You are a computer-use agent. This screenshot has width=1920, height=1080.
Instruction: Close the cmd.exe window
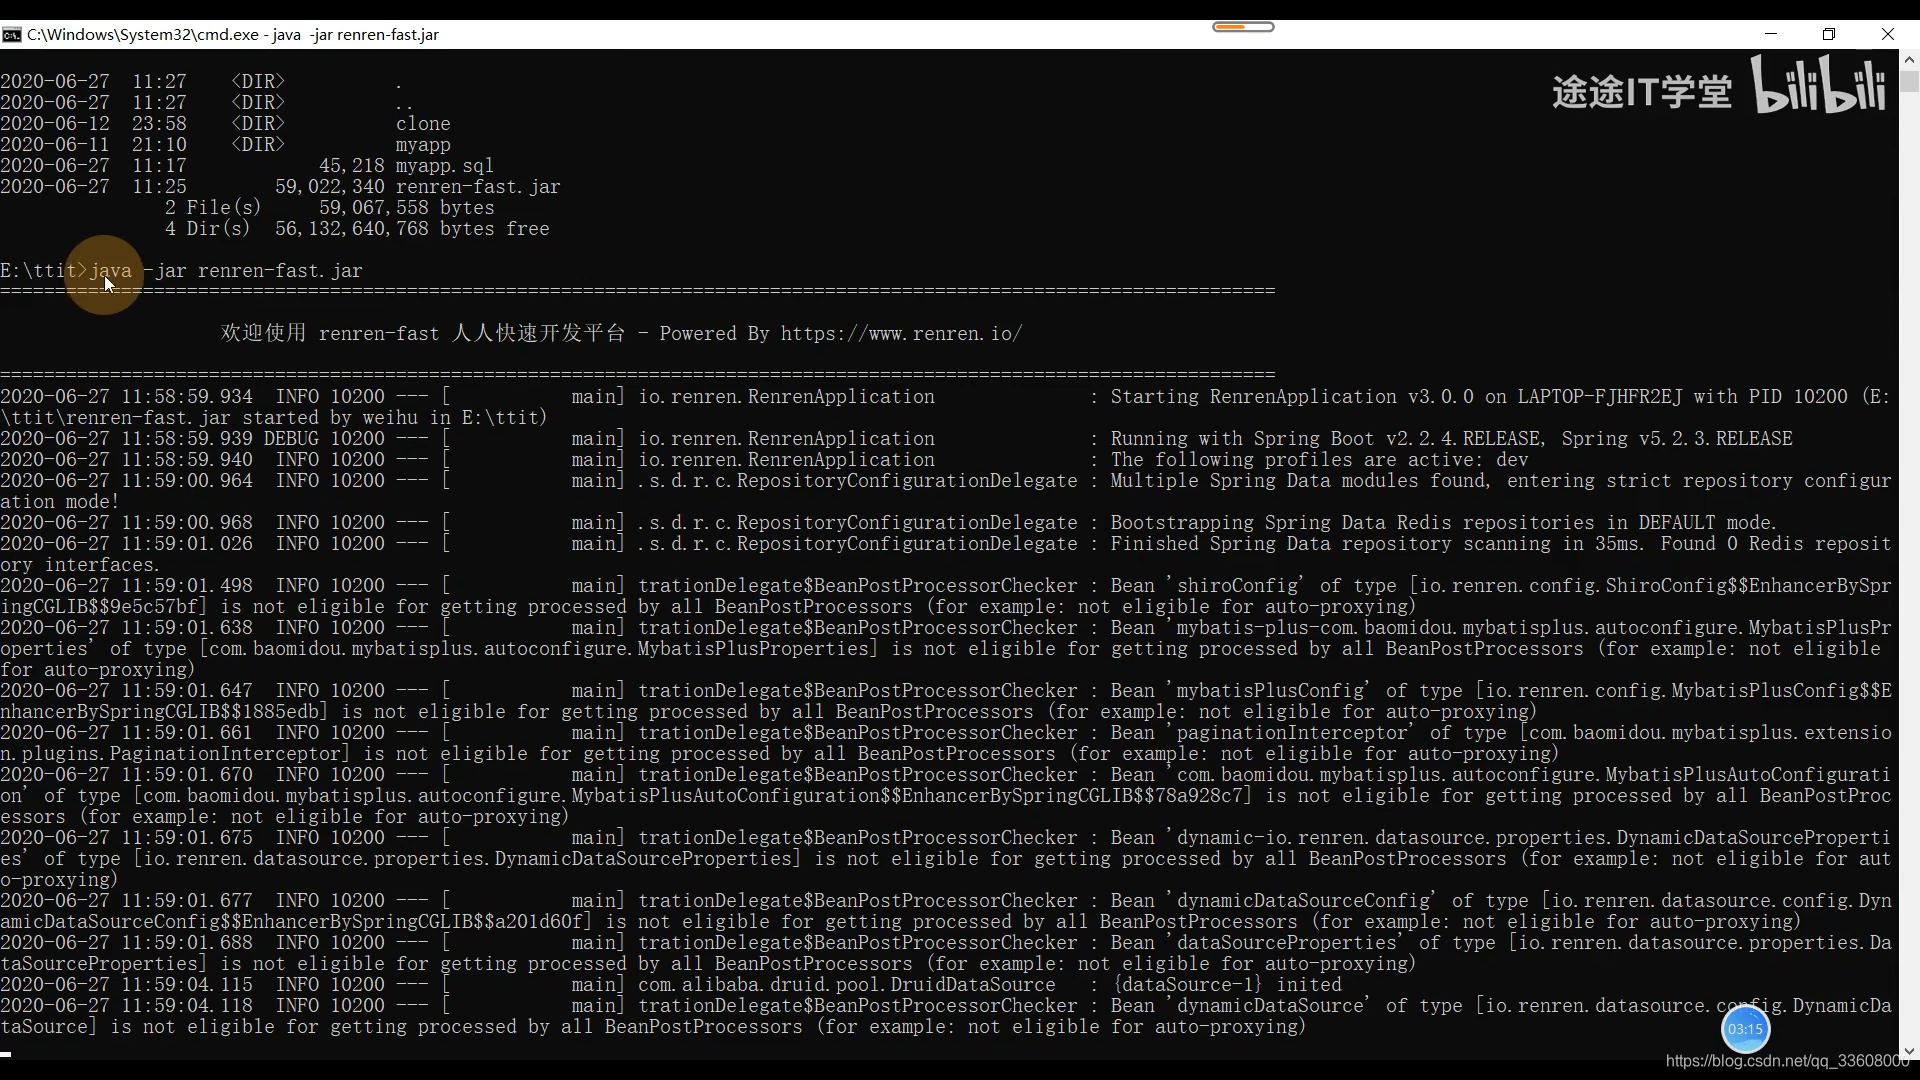coord(1888,34)
